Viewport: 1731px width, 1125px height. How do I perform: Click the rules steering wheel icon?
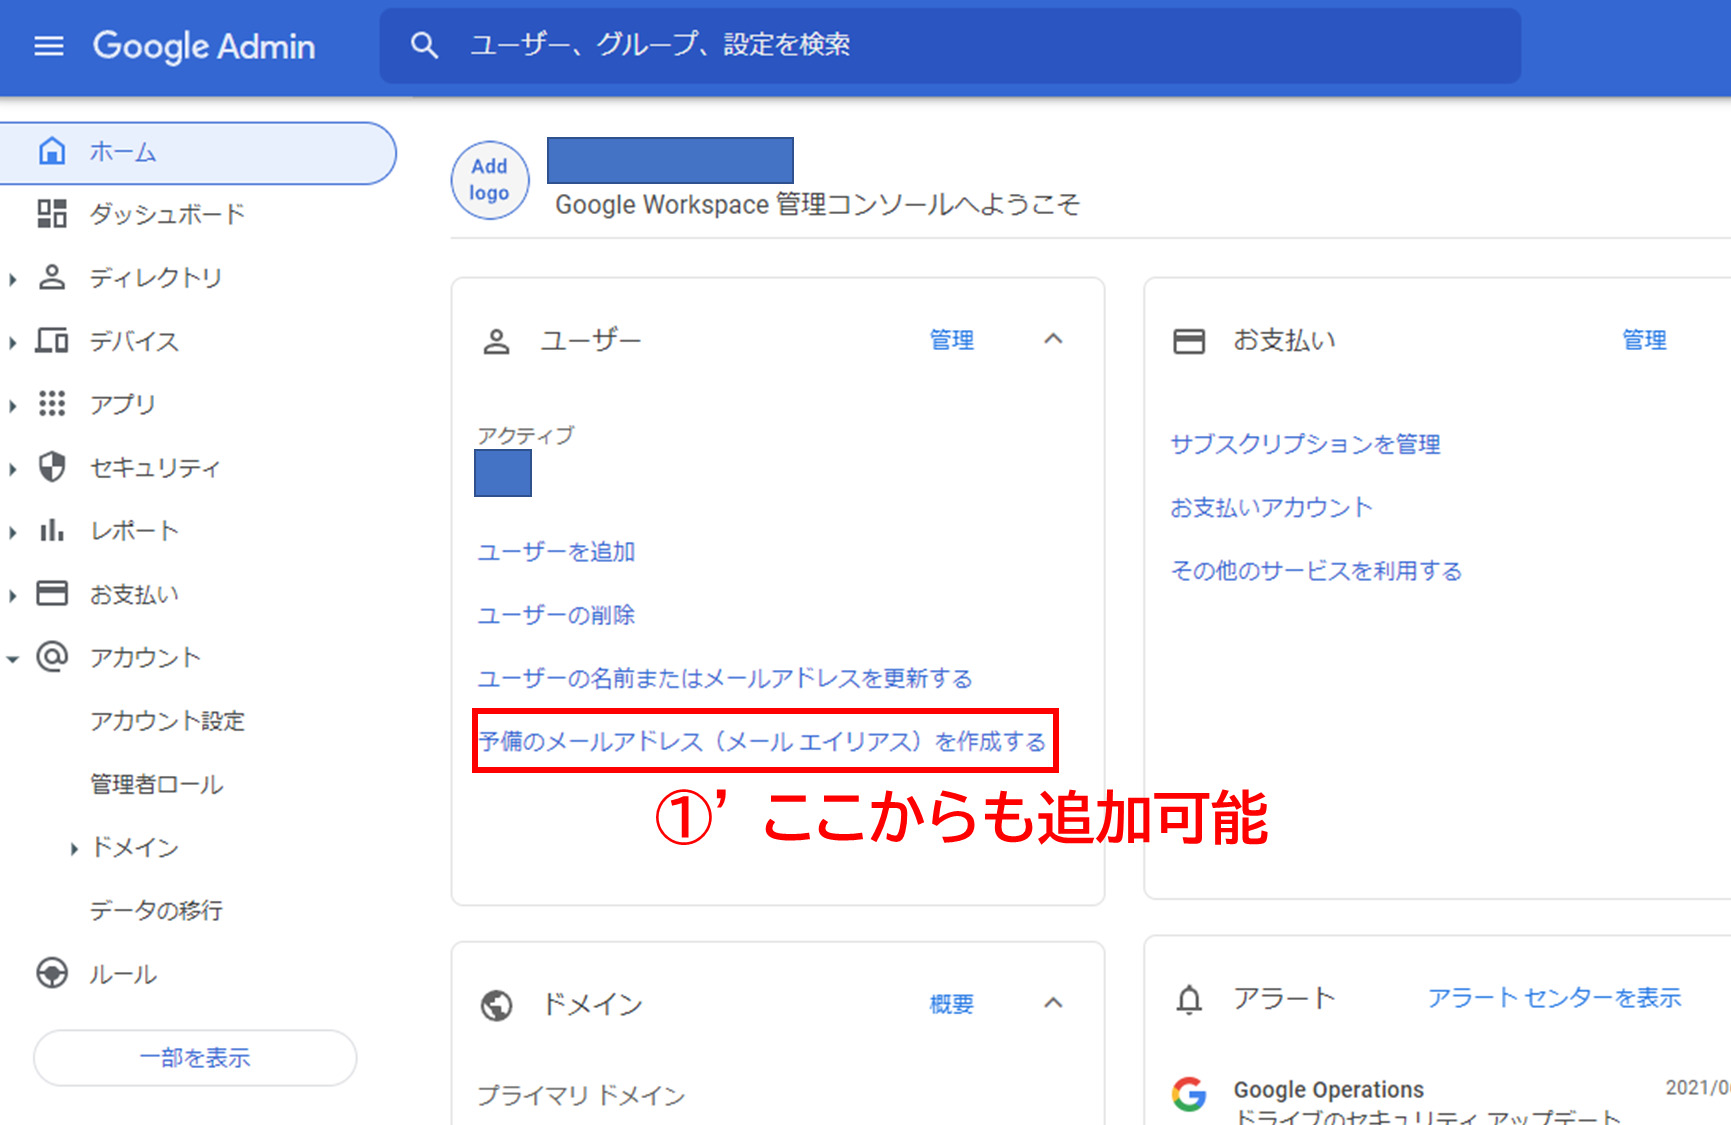click(x=52, y=973)
